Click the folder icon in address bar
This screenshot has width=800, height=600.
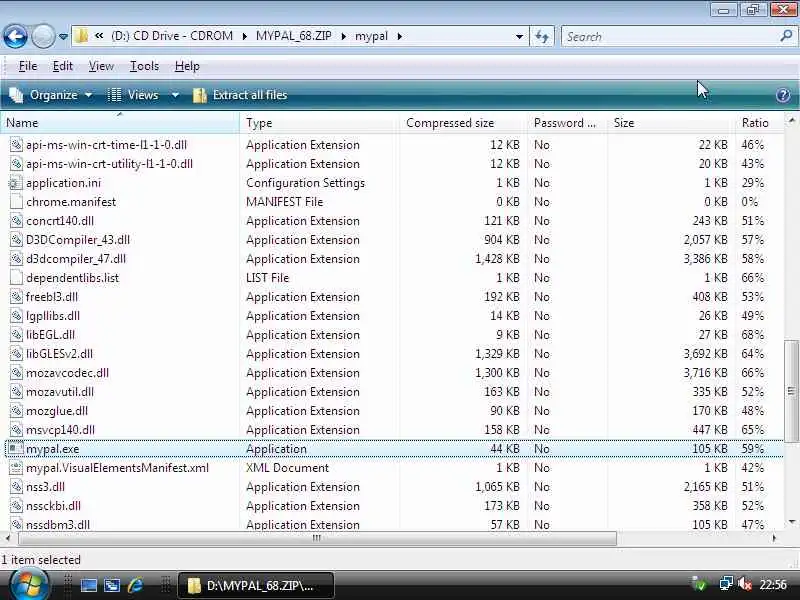point(81,36)
